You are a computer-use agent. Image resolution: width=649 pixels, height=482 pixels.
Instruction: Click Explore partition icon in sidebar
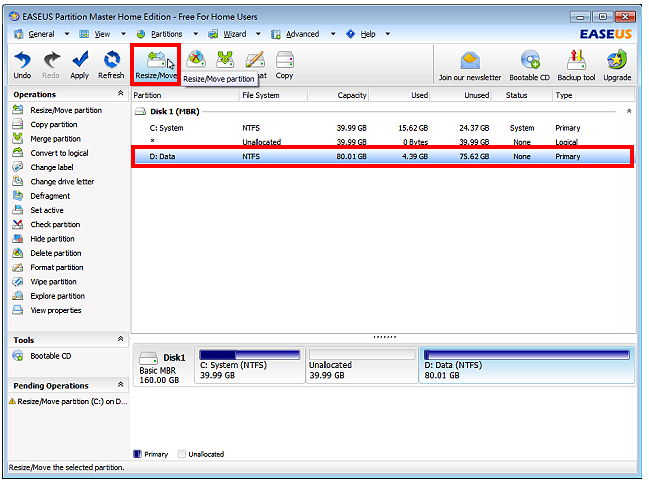coord(18,296)
